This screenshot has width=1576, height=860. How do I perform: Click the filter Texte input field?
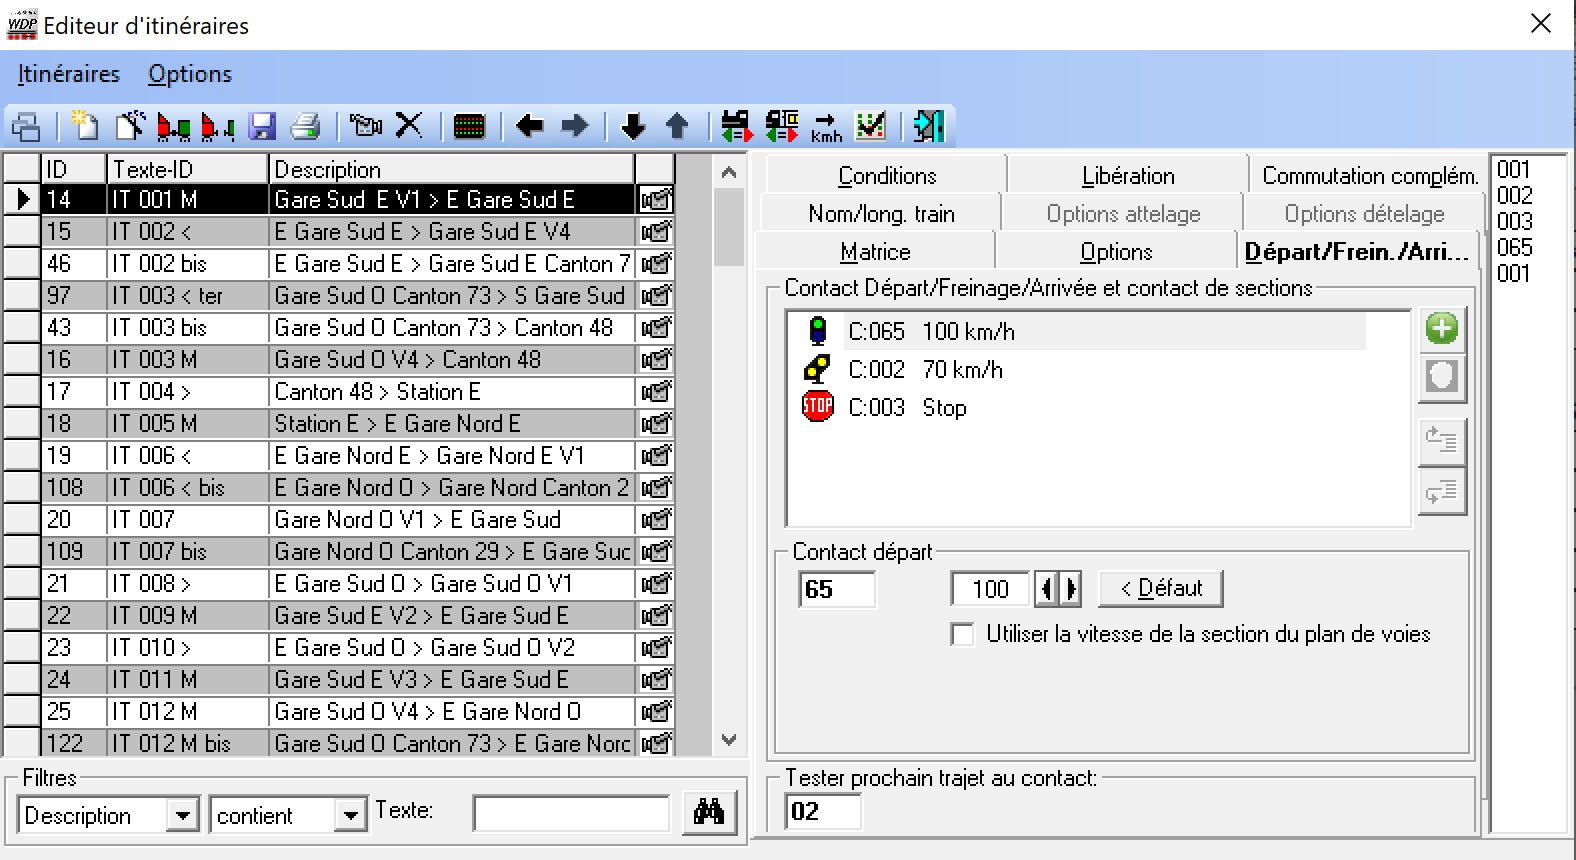571,813
